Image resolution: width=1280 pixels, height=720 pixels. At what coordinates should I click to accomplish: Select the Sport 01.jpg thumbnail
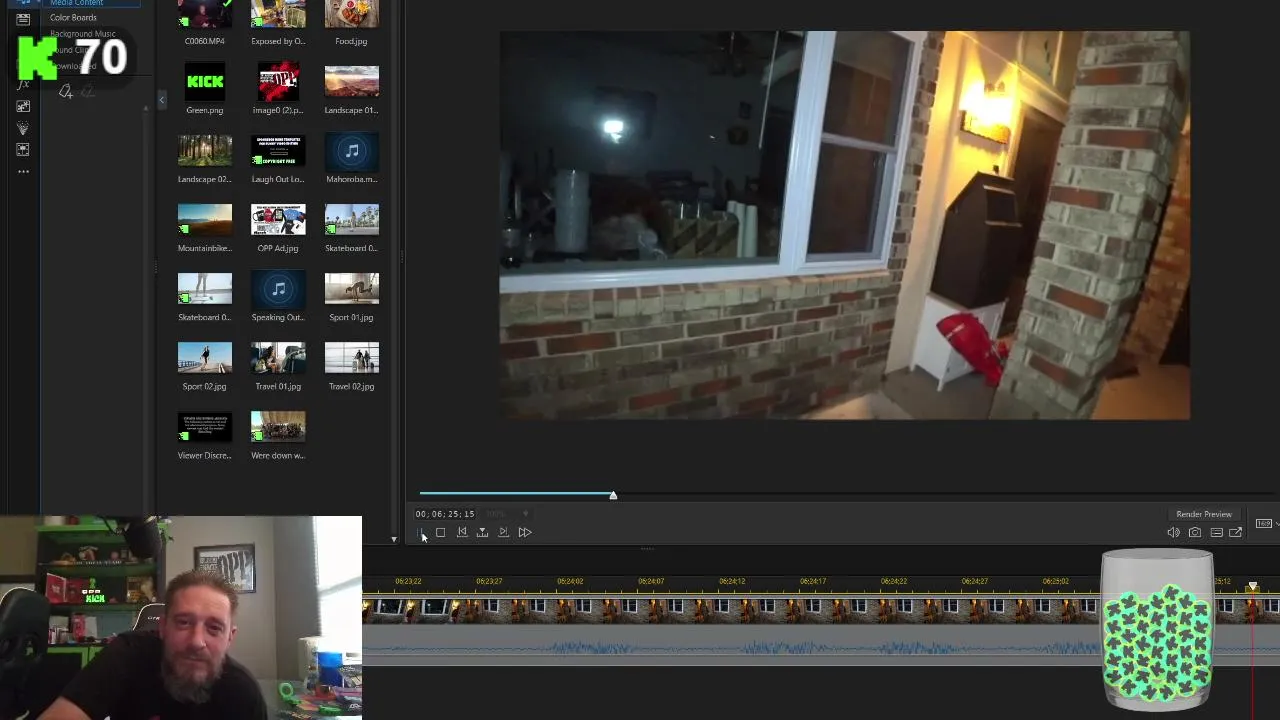(x=351, y=289)
